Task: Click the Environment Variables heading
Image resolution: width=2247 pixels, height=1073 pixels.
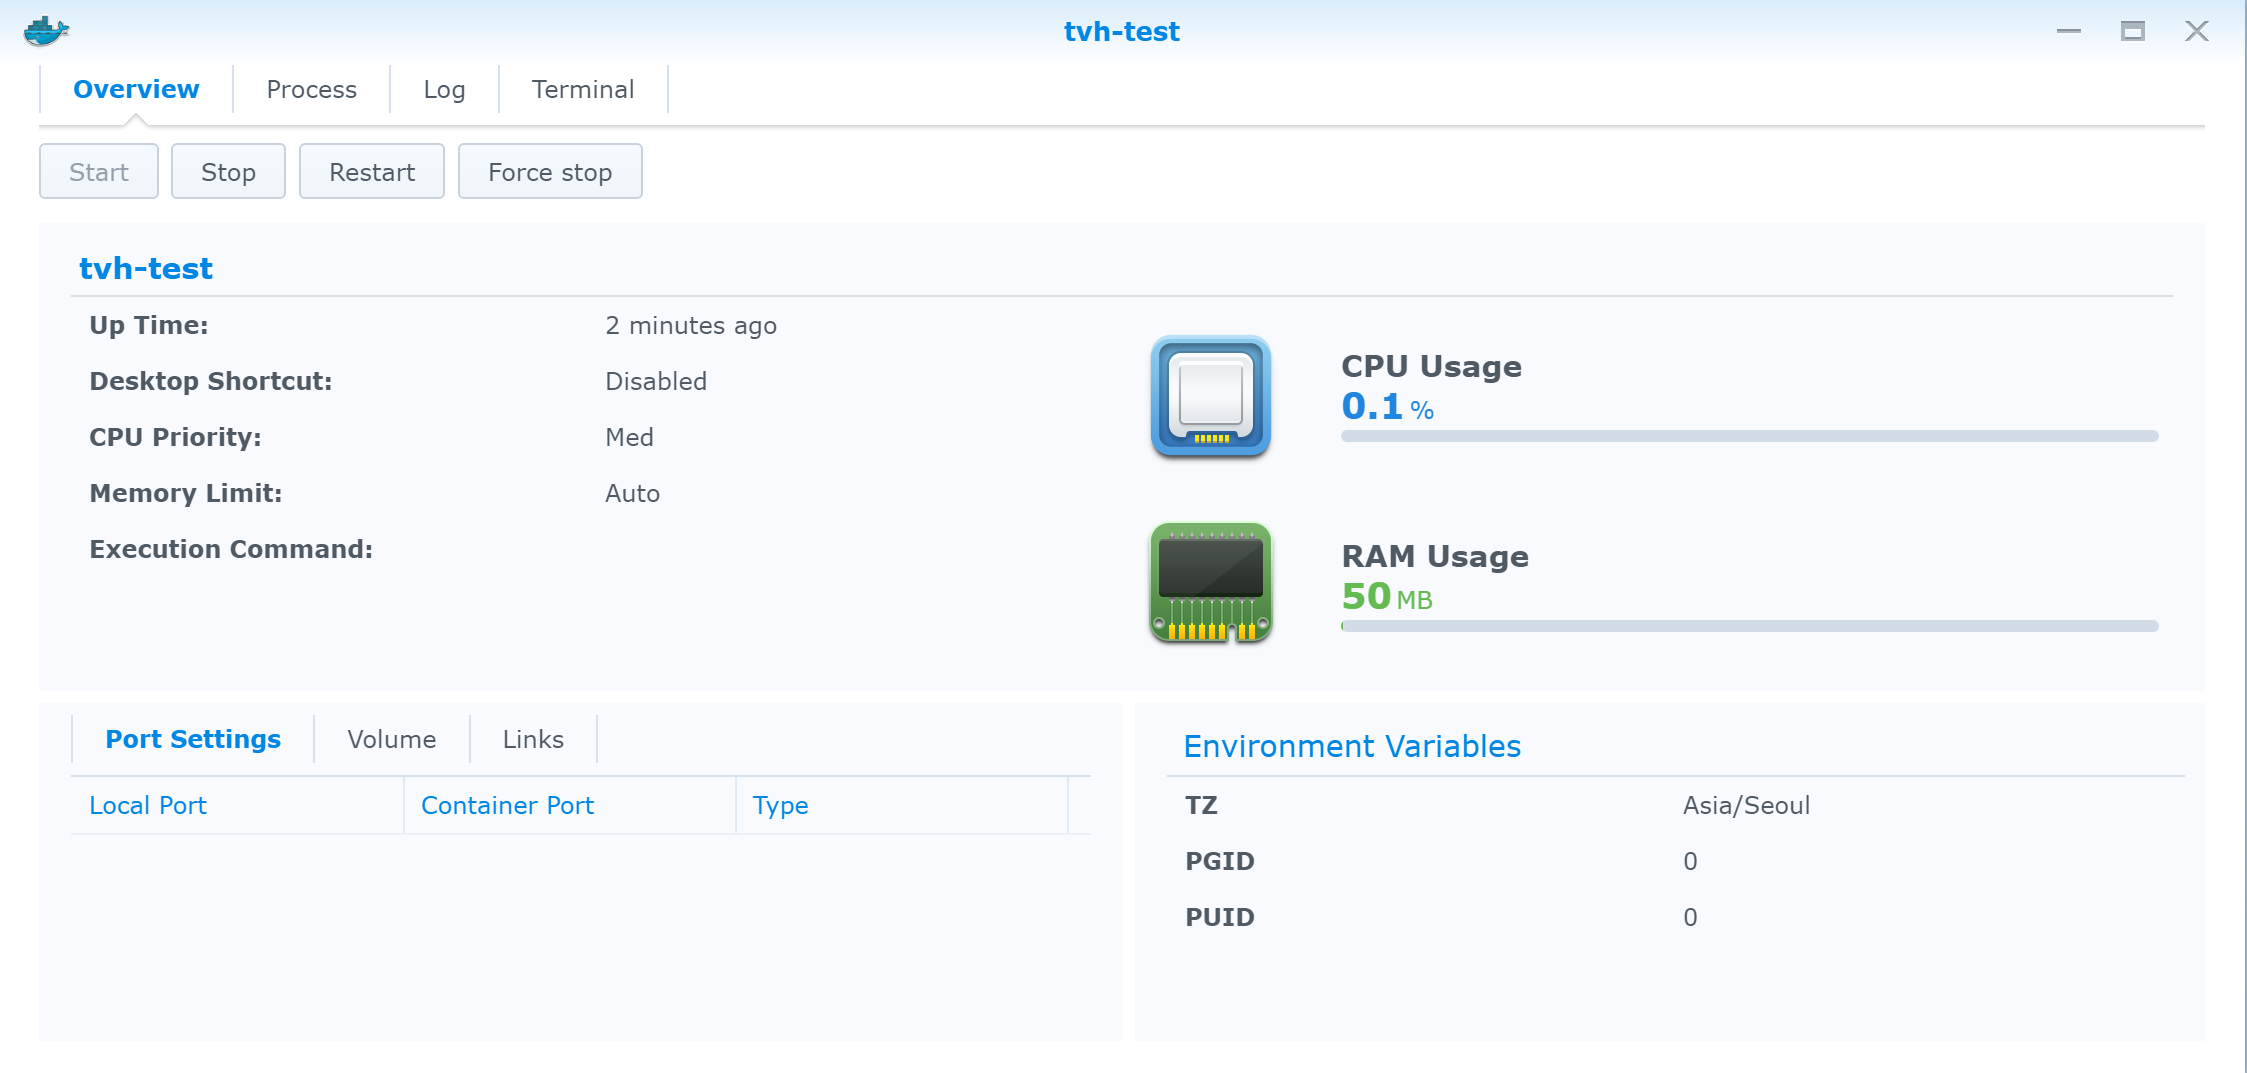Action: click(x=1352, y=746)
